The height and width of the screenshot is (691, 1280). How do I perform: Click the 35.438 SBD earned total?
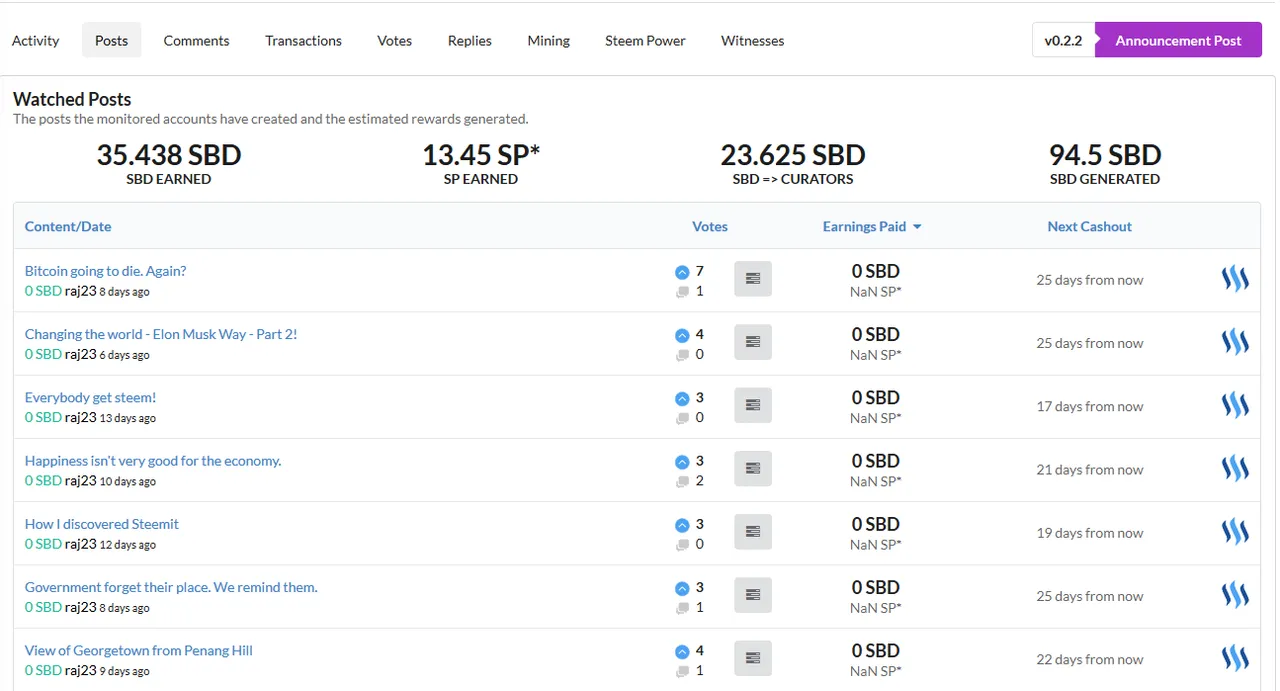[169, 155]
